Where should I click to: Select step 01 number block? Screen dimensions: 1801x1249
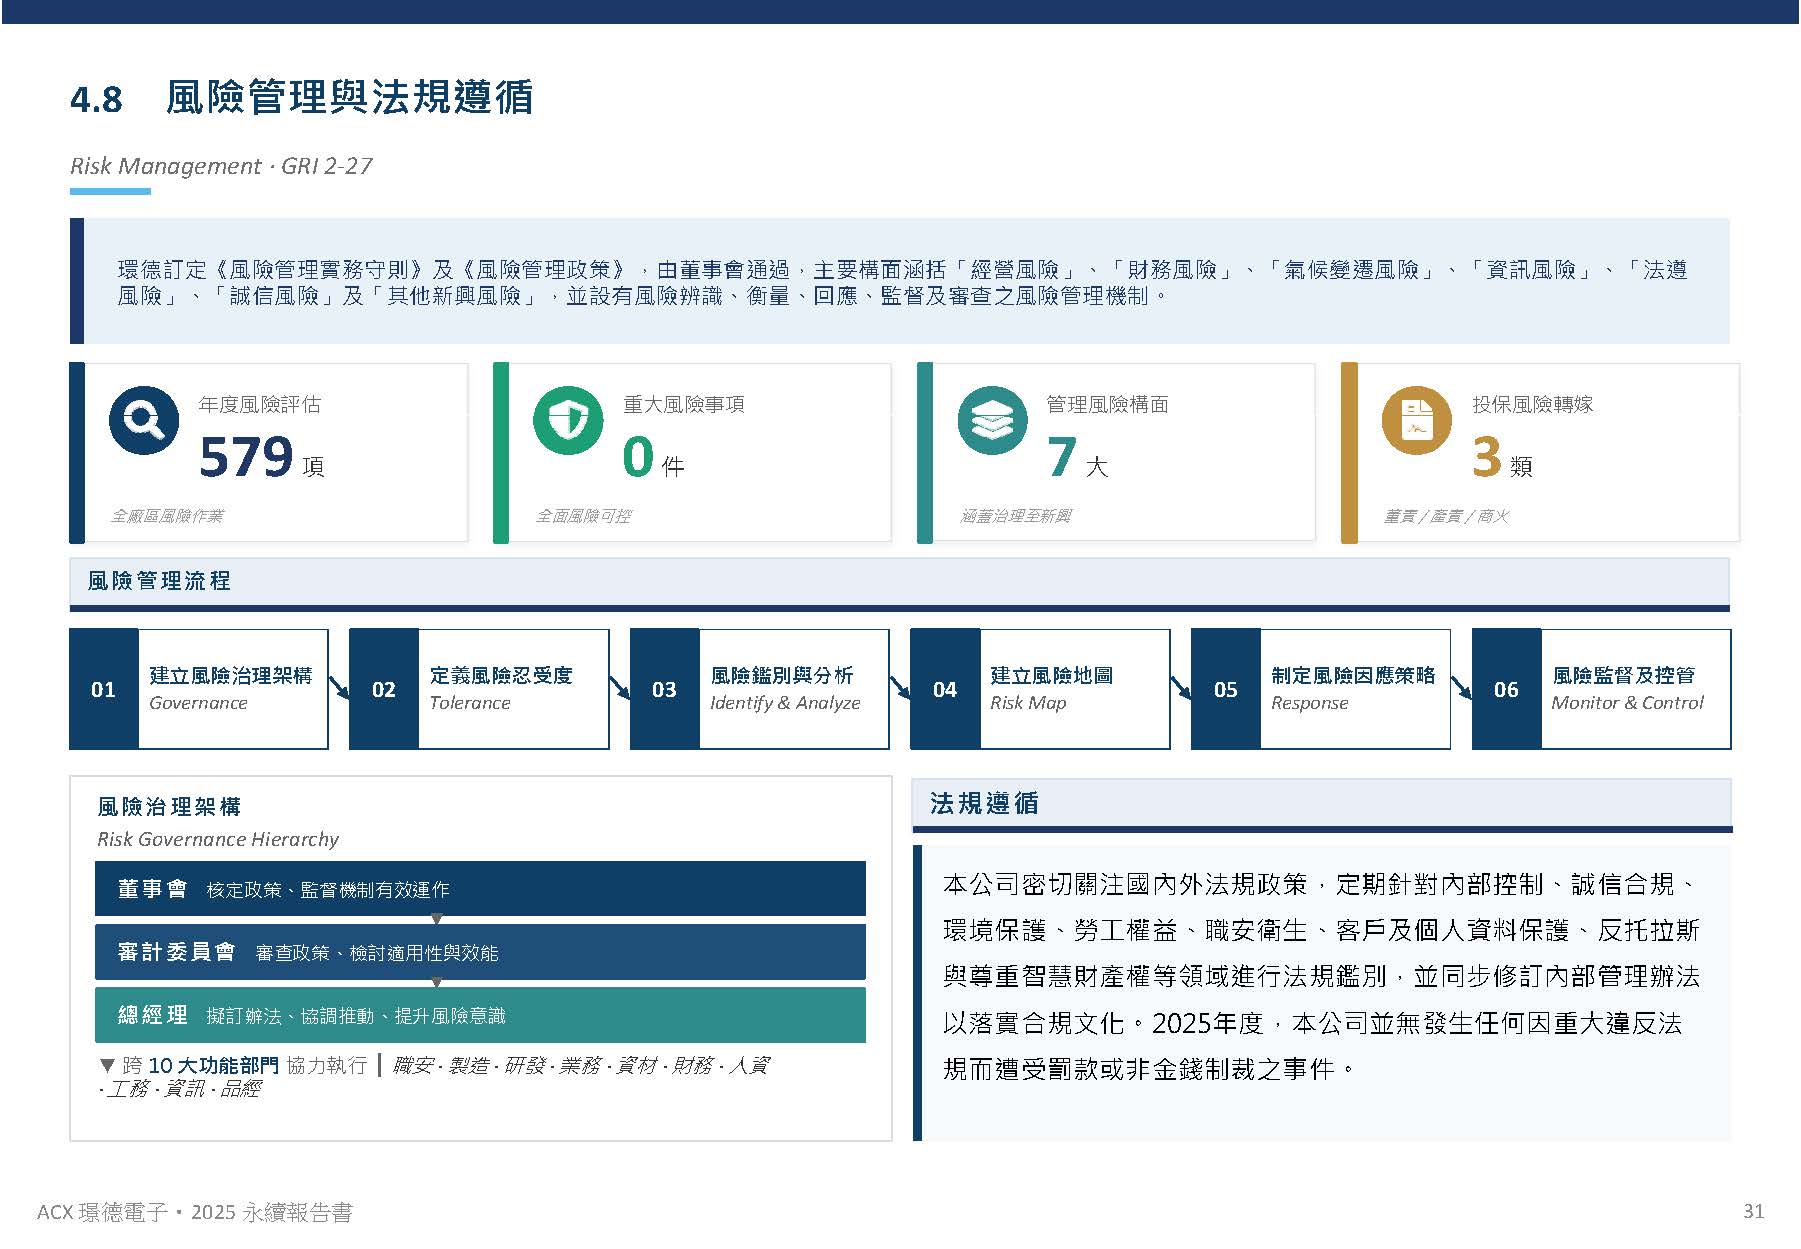tap(104, 689)
